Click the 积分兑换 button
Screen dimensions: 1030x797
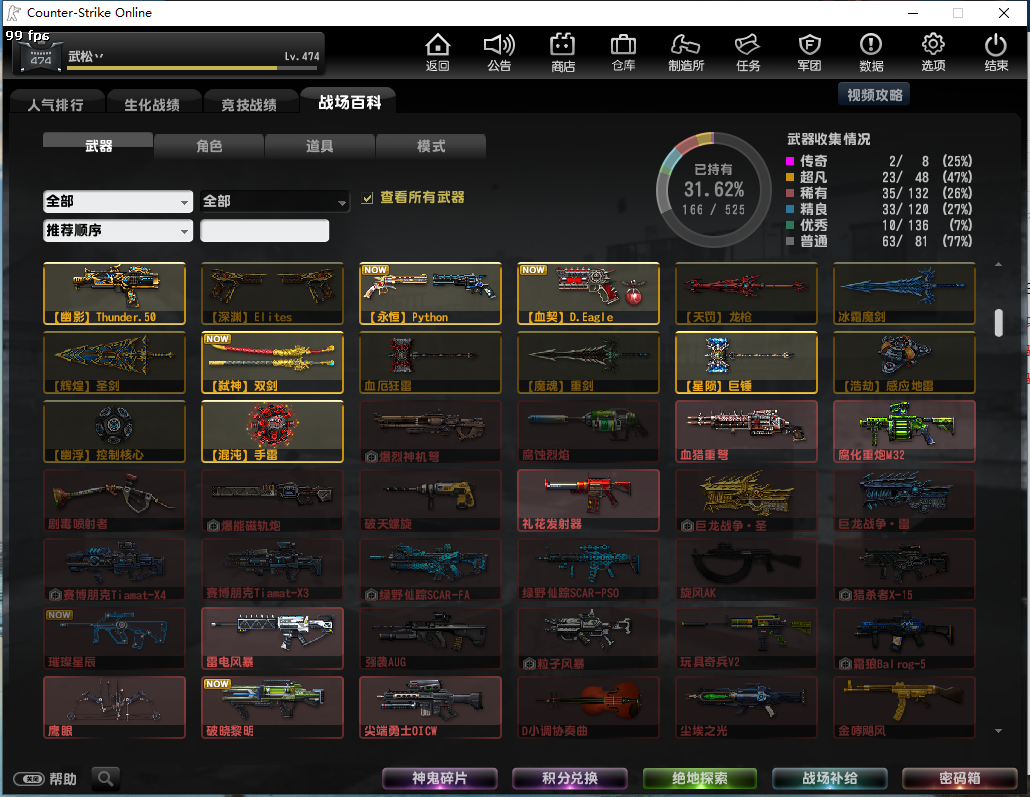click(x=570, y=779)
